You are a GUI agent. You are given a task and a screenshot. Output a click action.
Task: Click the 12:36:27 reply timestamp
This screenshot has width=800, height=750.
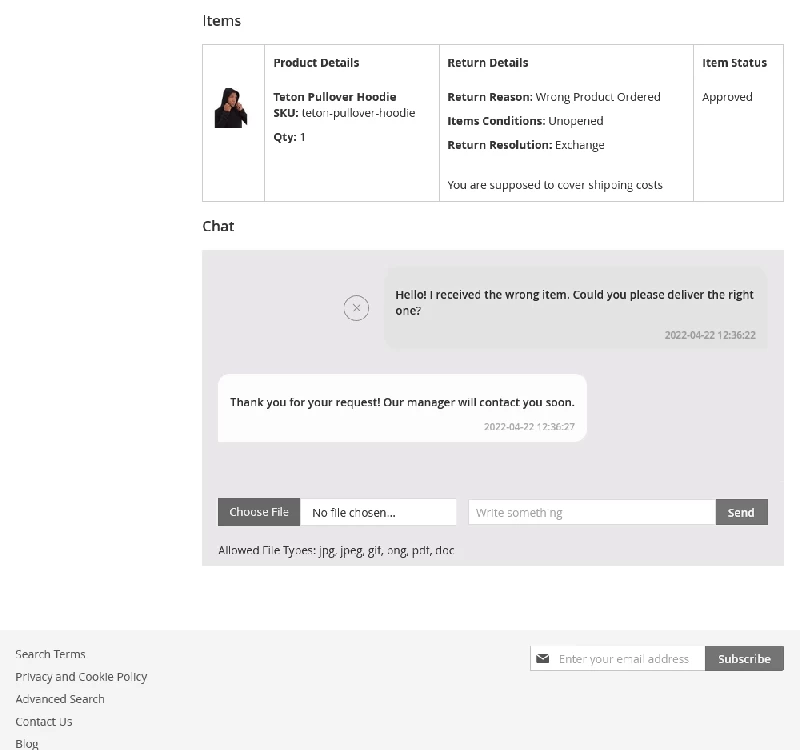(529, 427)
